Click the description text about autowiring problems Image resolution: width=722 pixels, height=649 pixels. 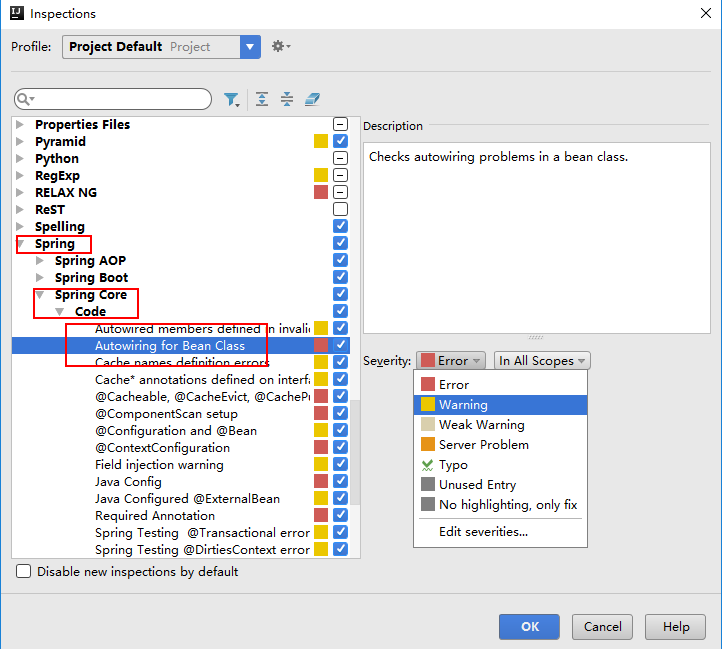(x=498, y=157)
